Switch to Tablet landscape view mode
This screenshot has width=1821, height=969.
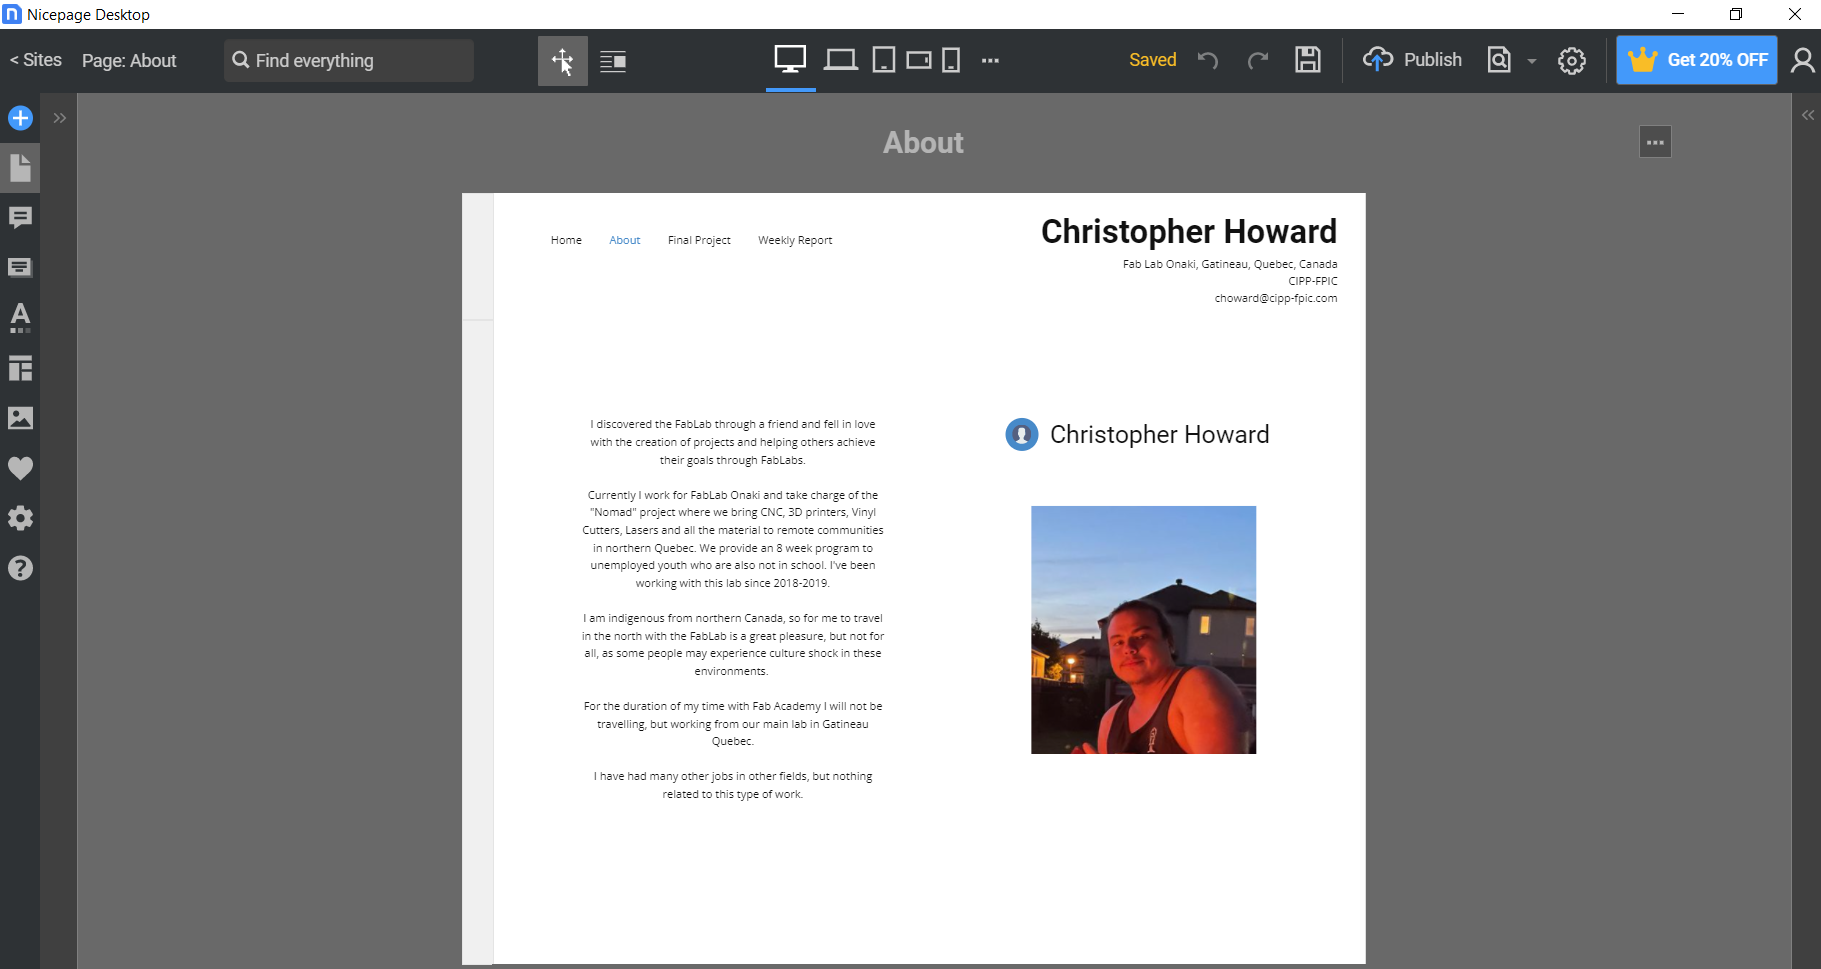pyautogui.click(x=919, y=60)
